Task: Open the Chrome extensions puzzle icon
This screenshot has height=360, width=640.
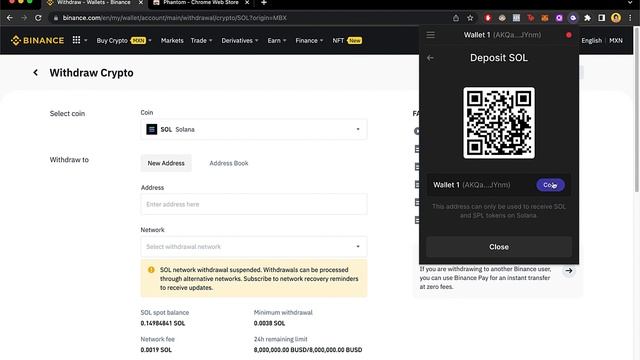Action: point(587,18)
